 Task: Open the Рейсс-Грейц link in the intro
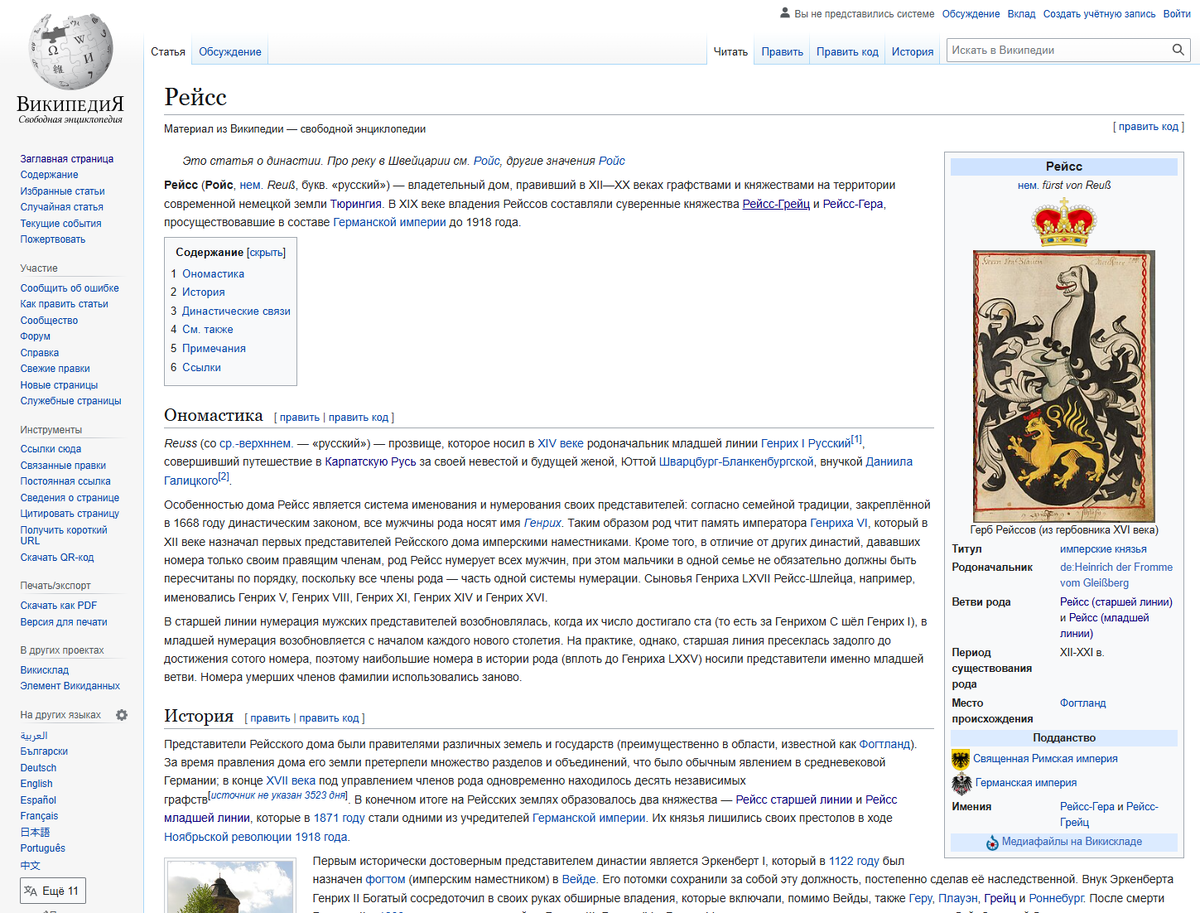776,204
